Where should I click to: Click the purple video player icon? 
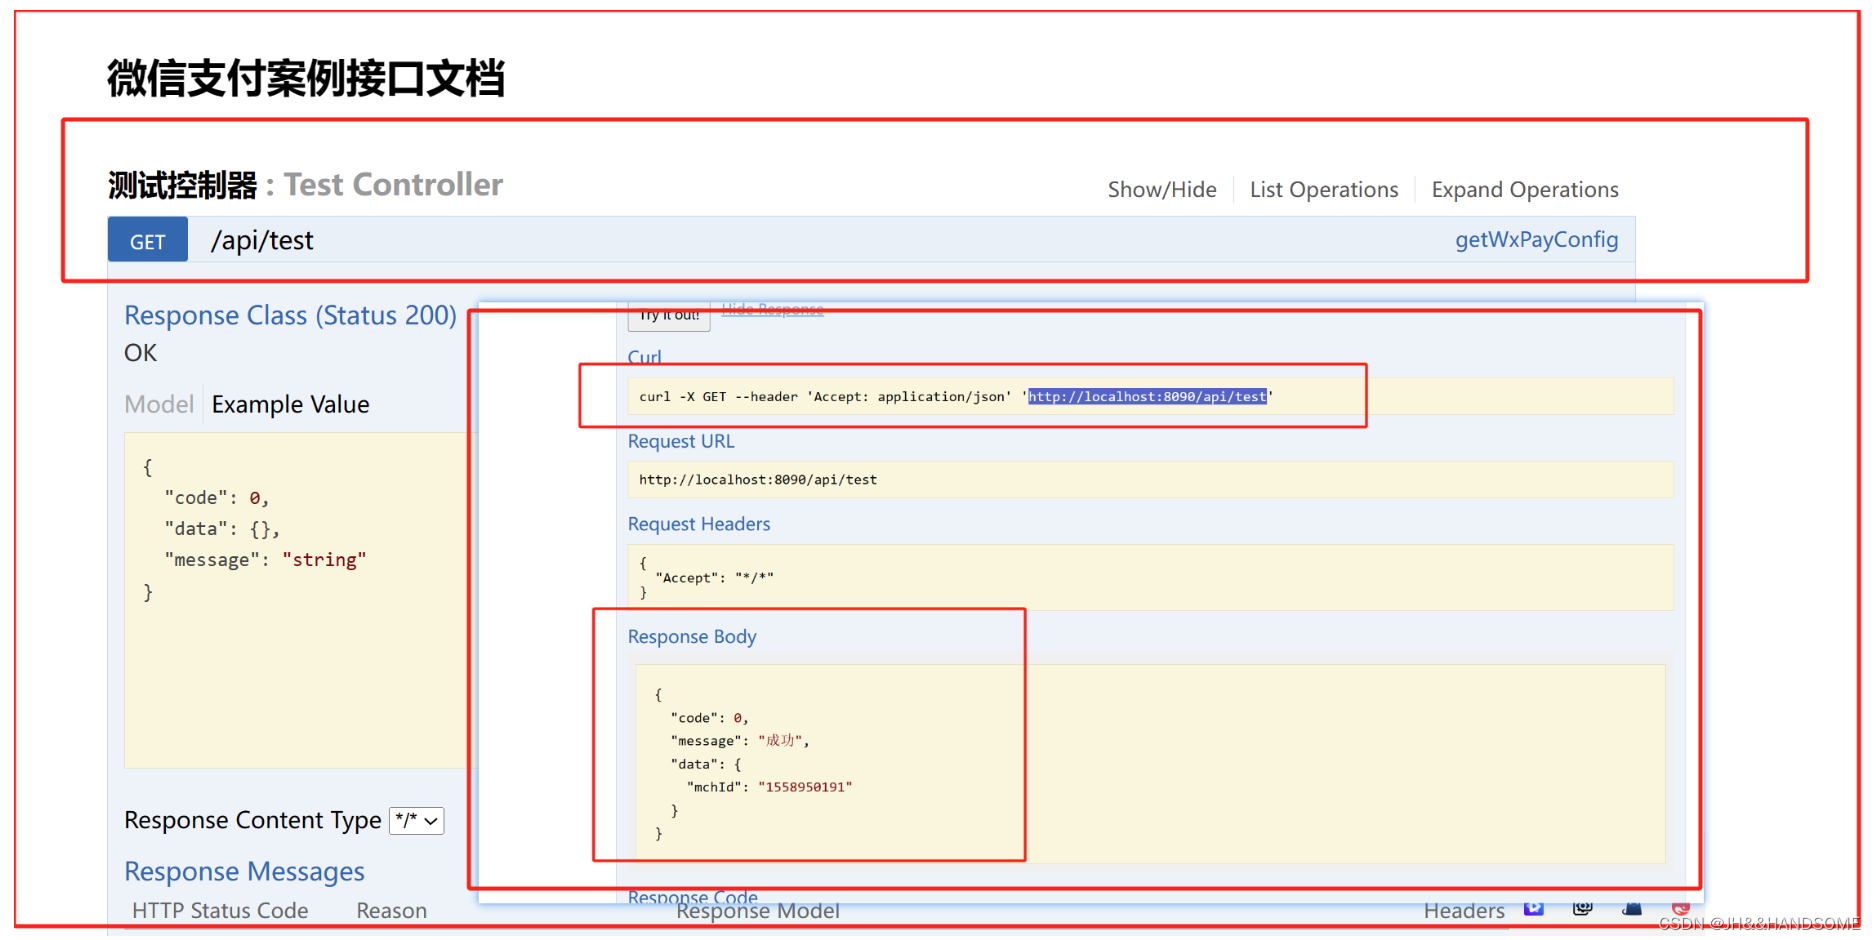coord(1534,908)
